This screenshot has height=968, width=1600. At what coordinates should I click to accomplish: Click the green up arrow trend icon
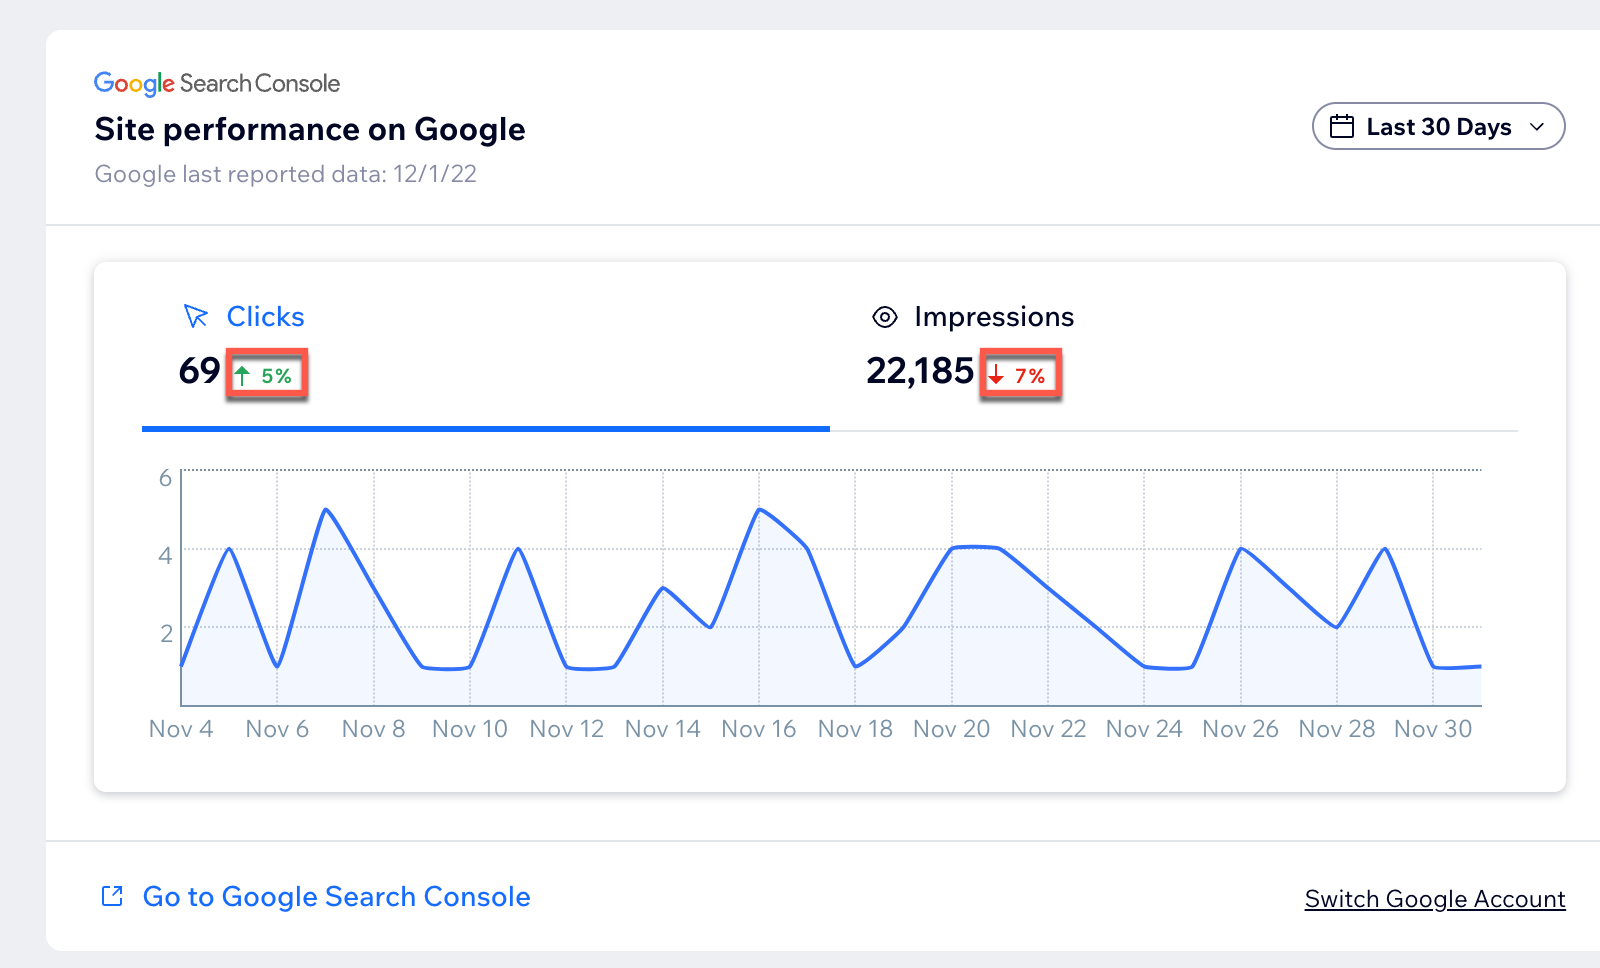pyautogui.click(x=242, y=376)
